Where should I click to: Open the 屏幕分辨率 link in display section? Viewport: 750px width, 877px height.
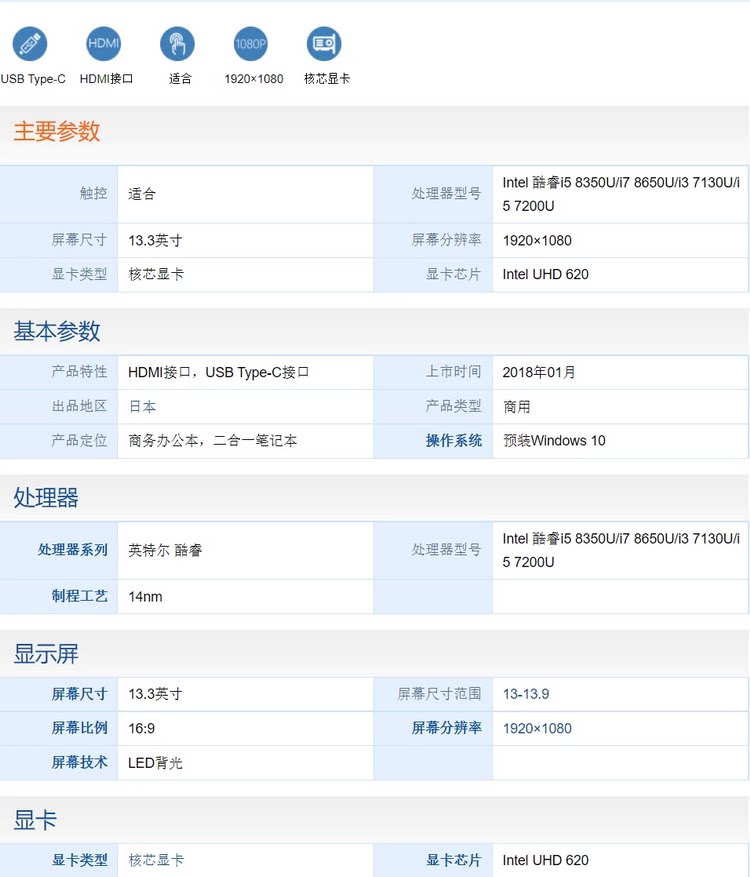[x=447, y=728]
